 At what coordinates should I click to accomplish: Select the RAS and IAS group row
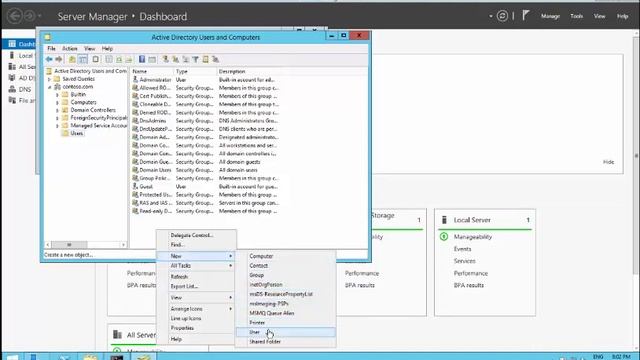(205, 203)
